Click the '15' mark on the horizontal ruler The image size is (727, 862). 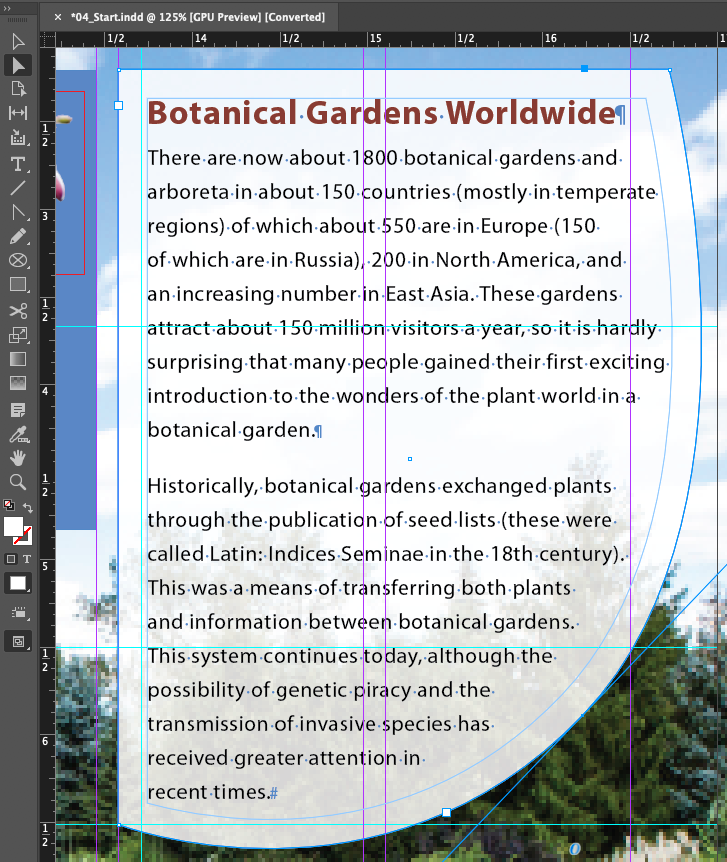(x=376, y=38)
